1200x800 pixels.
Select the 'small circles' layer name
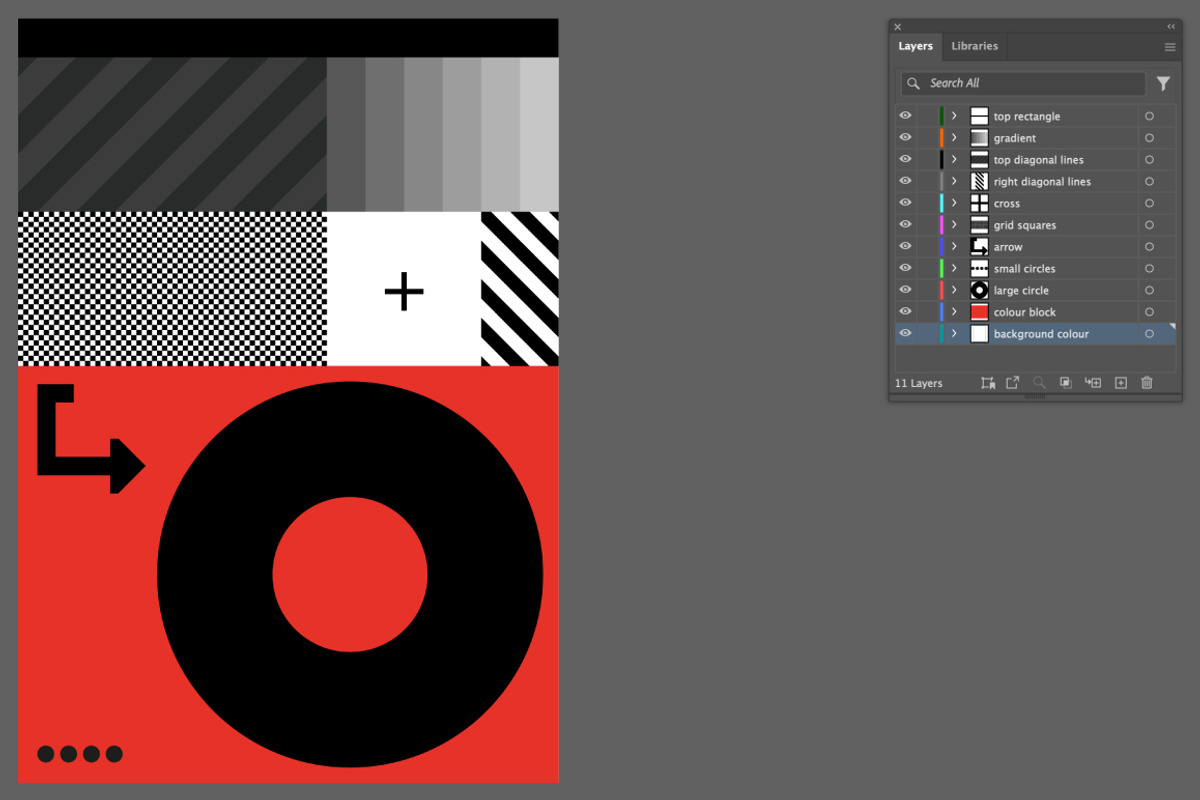[x=1025, y=269]
